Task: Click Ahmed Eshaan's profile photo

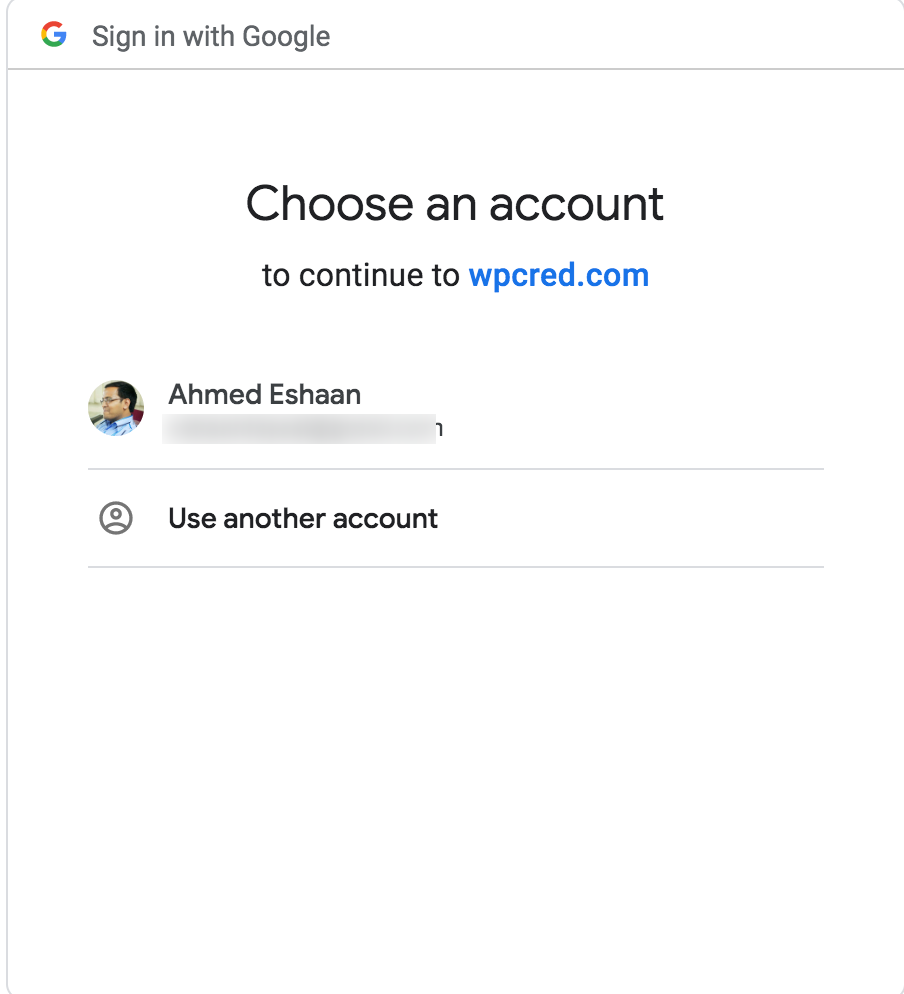Action: pos(116,408)
